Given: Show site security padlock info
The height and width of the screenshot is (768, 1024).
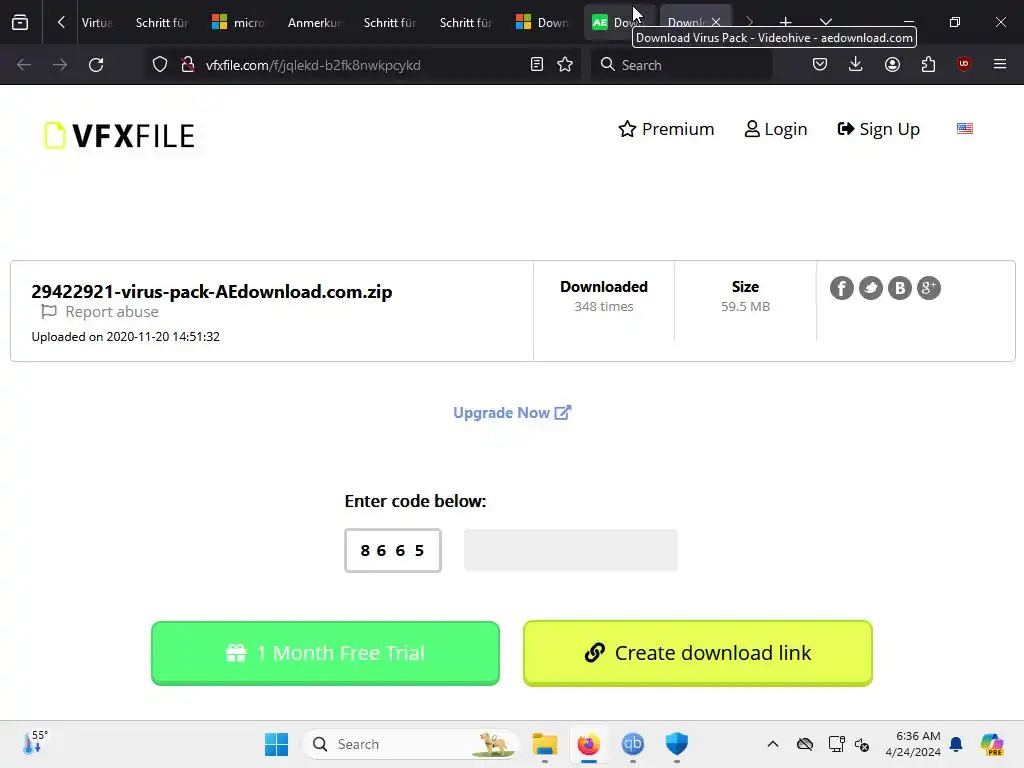Looking at the screenshot, I should click(x=188, y=65).
